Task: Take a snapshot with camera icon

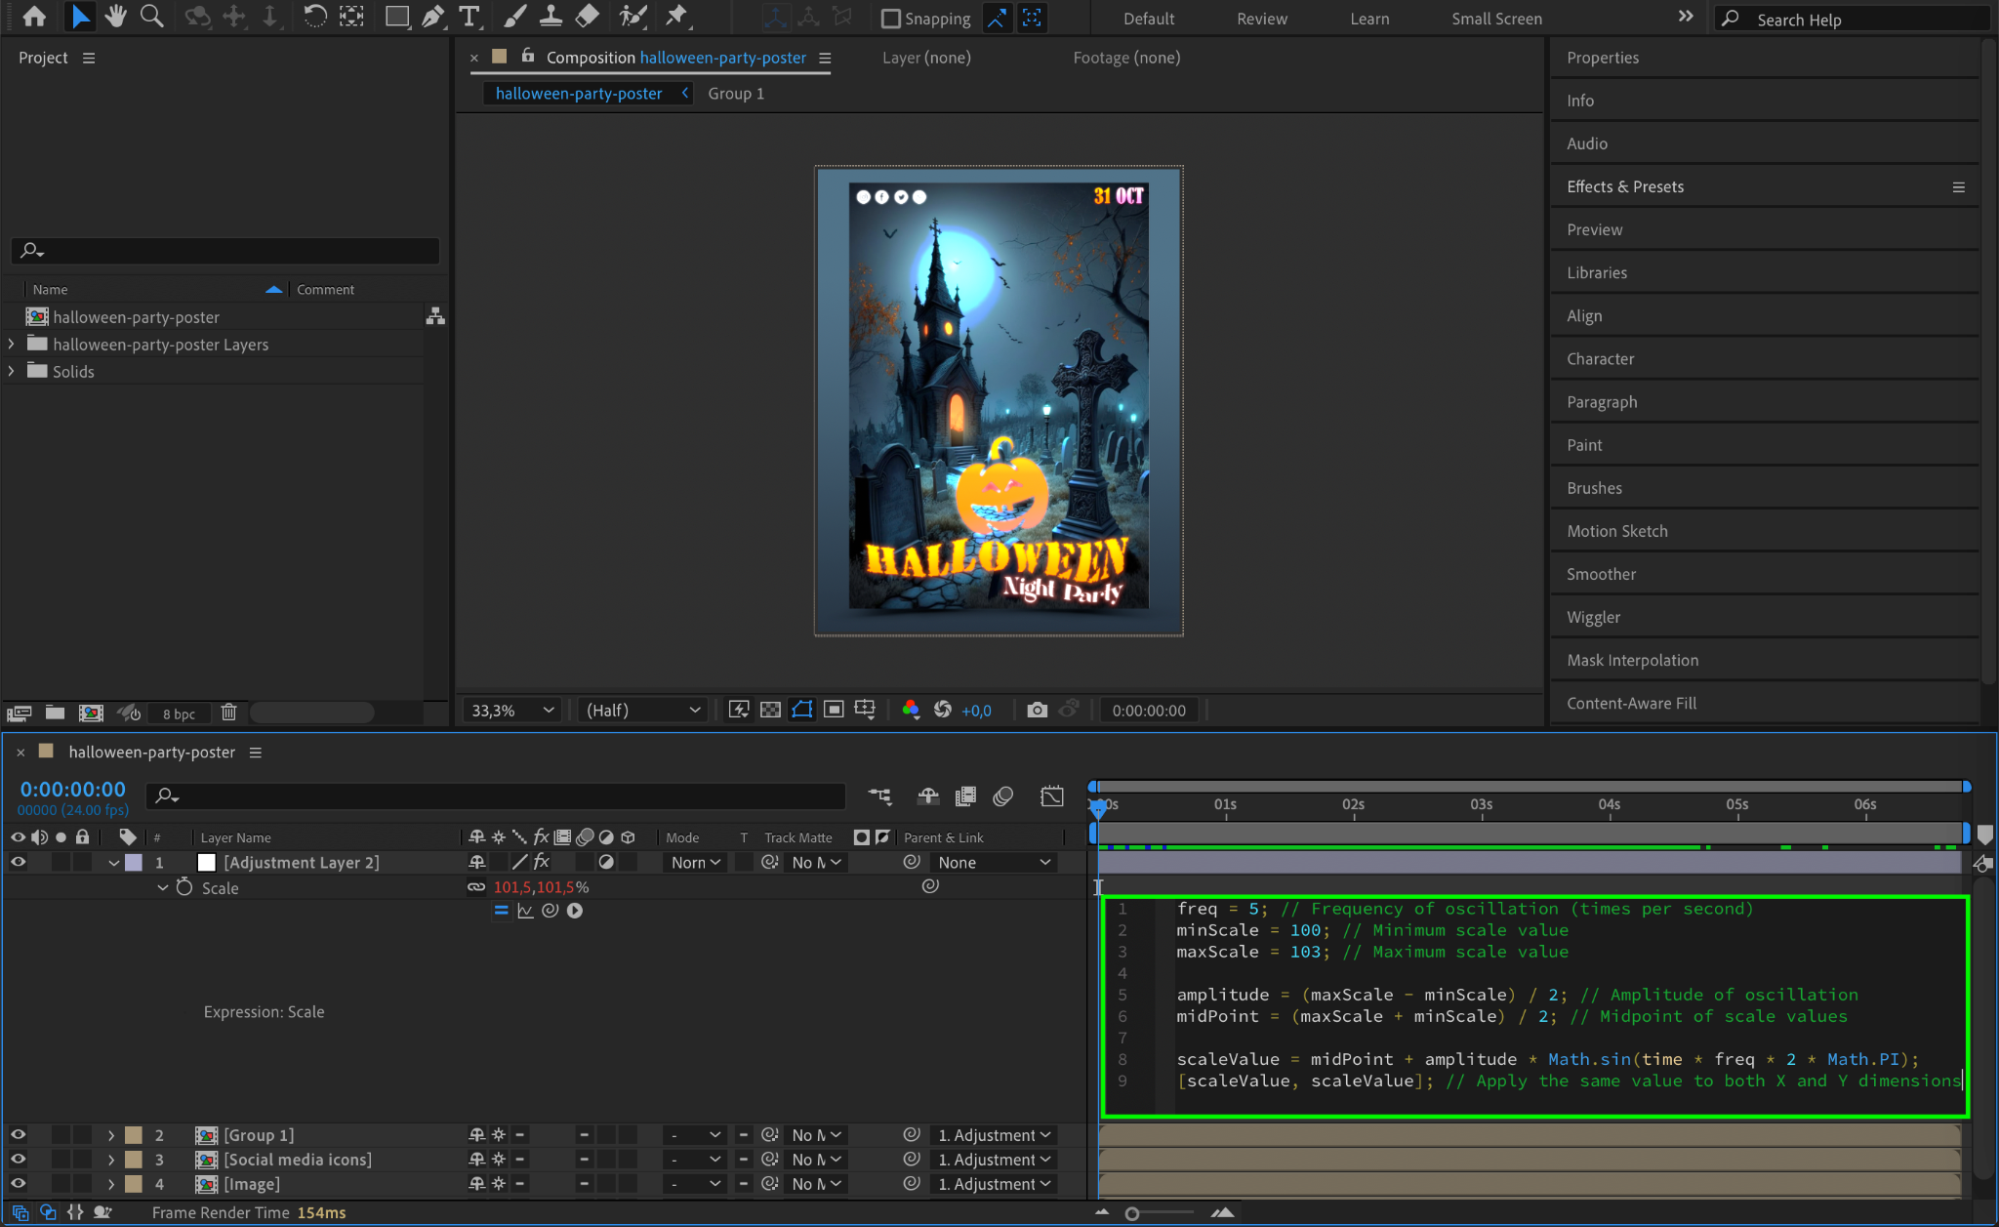Action: 1037,710
